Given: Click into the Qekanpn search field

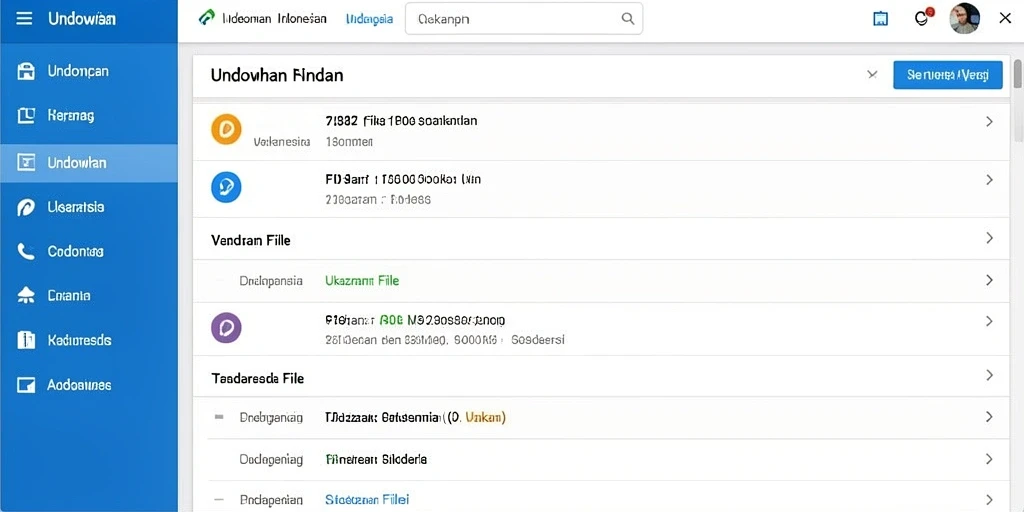Looking at the screenshot, I should click(x=524, y=19).
